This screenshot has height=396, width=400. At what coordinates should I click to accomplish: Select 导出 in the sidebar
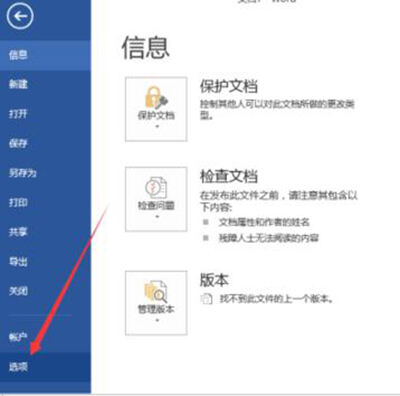(x=45, y=262)
